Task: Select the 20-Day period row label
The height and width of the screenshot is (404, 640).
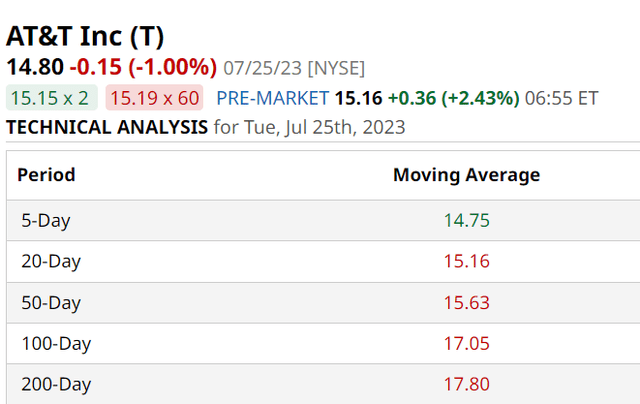Action: tap(51, 262)
